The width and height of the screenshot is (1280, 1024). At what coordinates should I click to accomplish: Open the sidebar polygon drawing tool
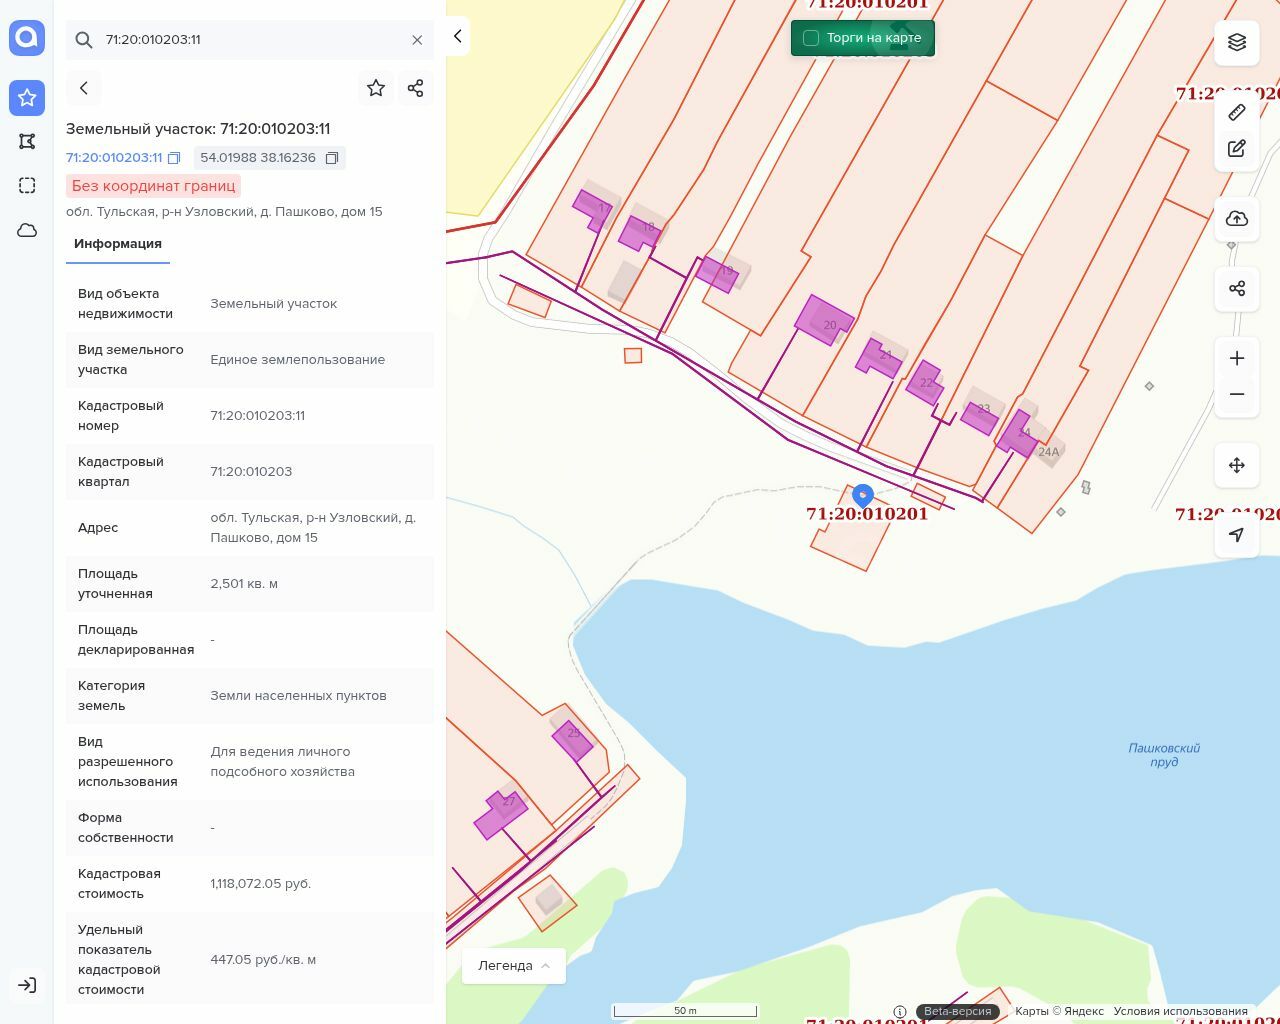point(27,142)
